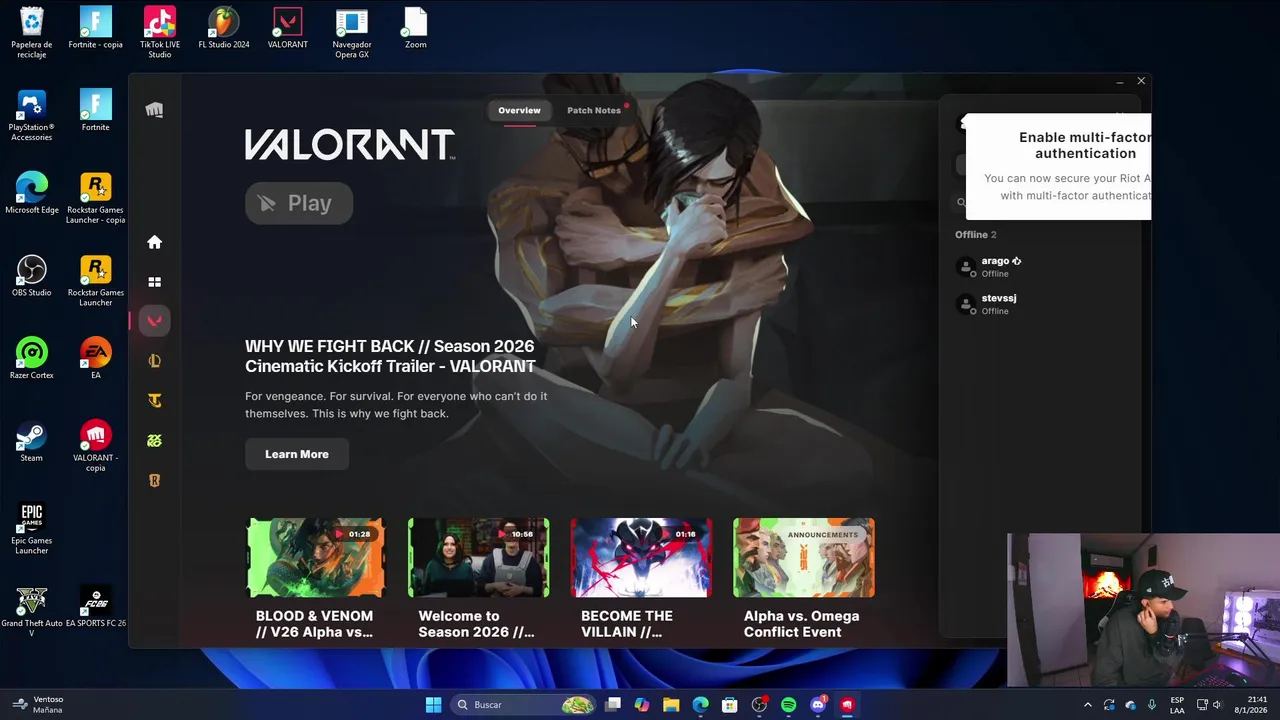This screenshot has width=1280, height=720.
Task: Open Grand Theft Auto V desktop shortcut
Action: (x=32, y=611)
